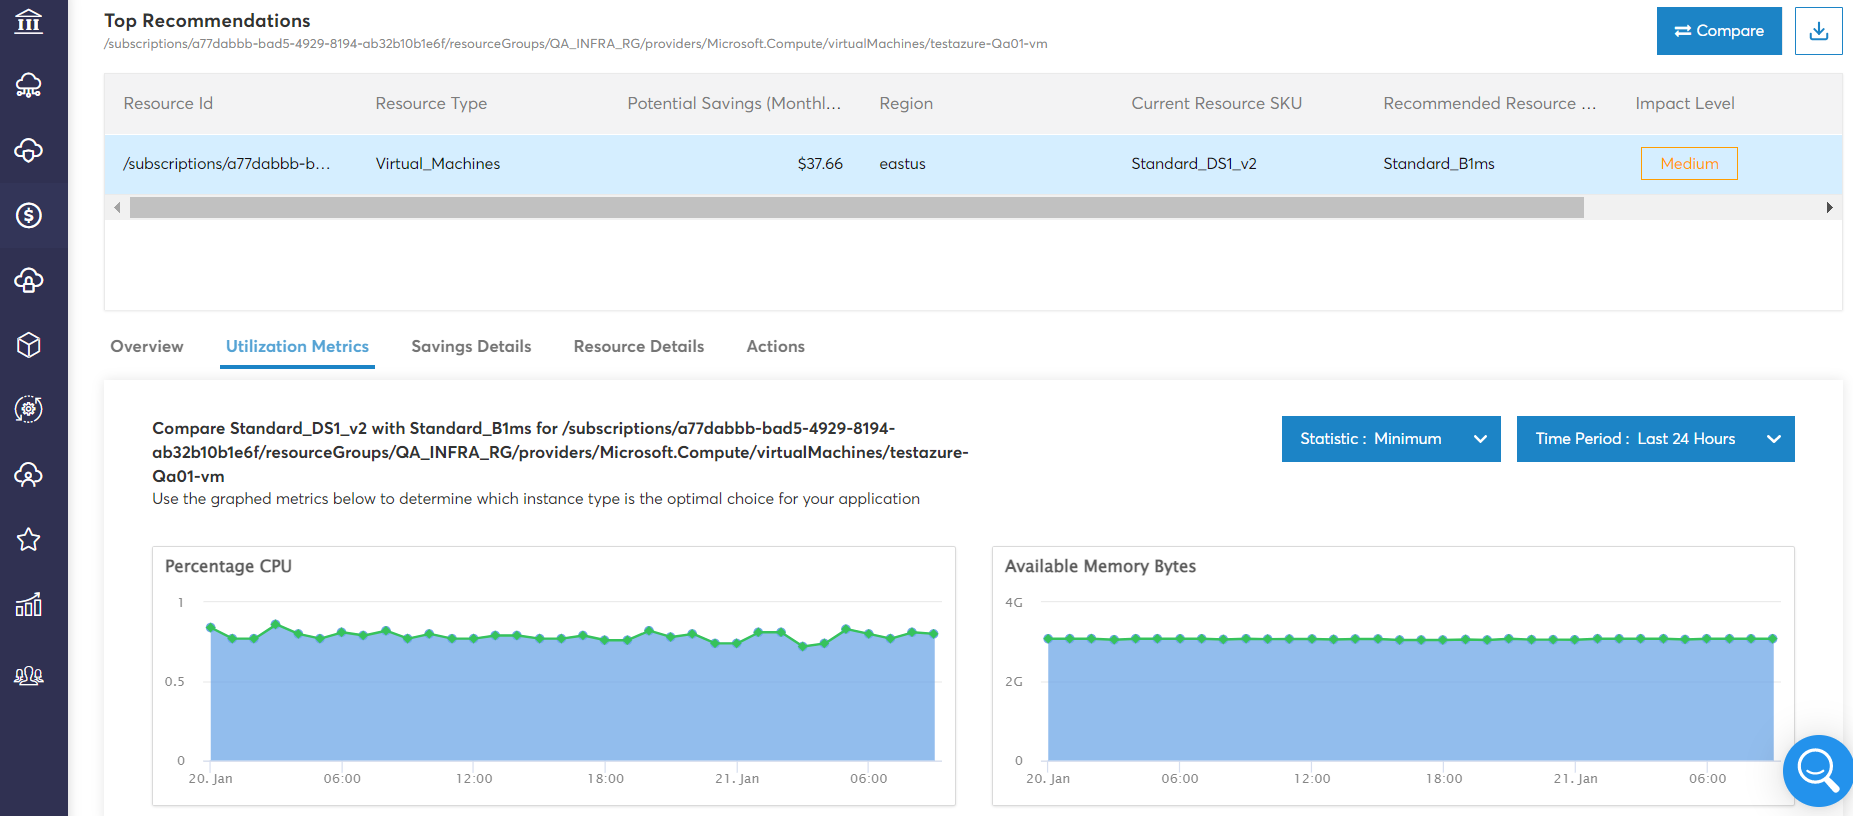Screen dimensions: 1853x816
Task: Go to the Resource Details tab
Action: point(638,347)
